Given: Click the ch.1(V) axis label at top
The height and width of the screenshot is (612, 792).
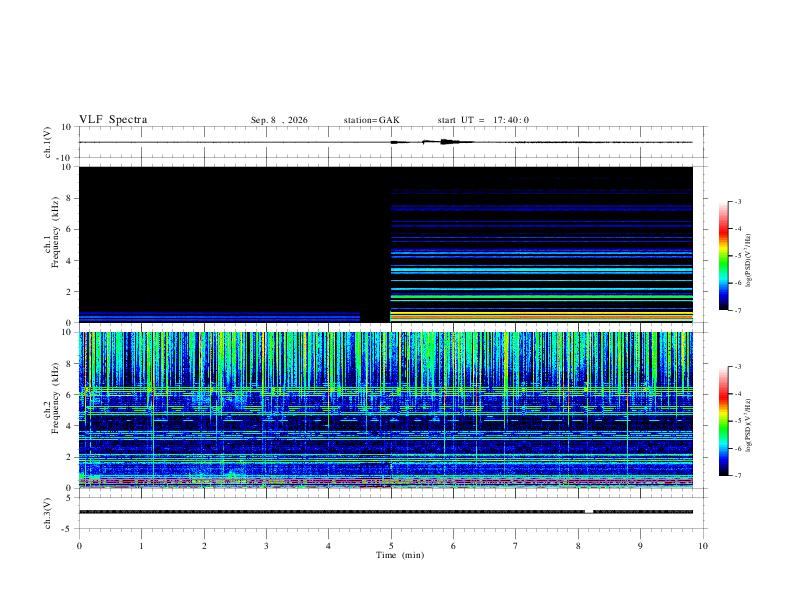Looking at the screenshot, I should (48, 142).
